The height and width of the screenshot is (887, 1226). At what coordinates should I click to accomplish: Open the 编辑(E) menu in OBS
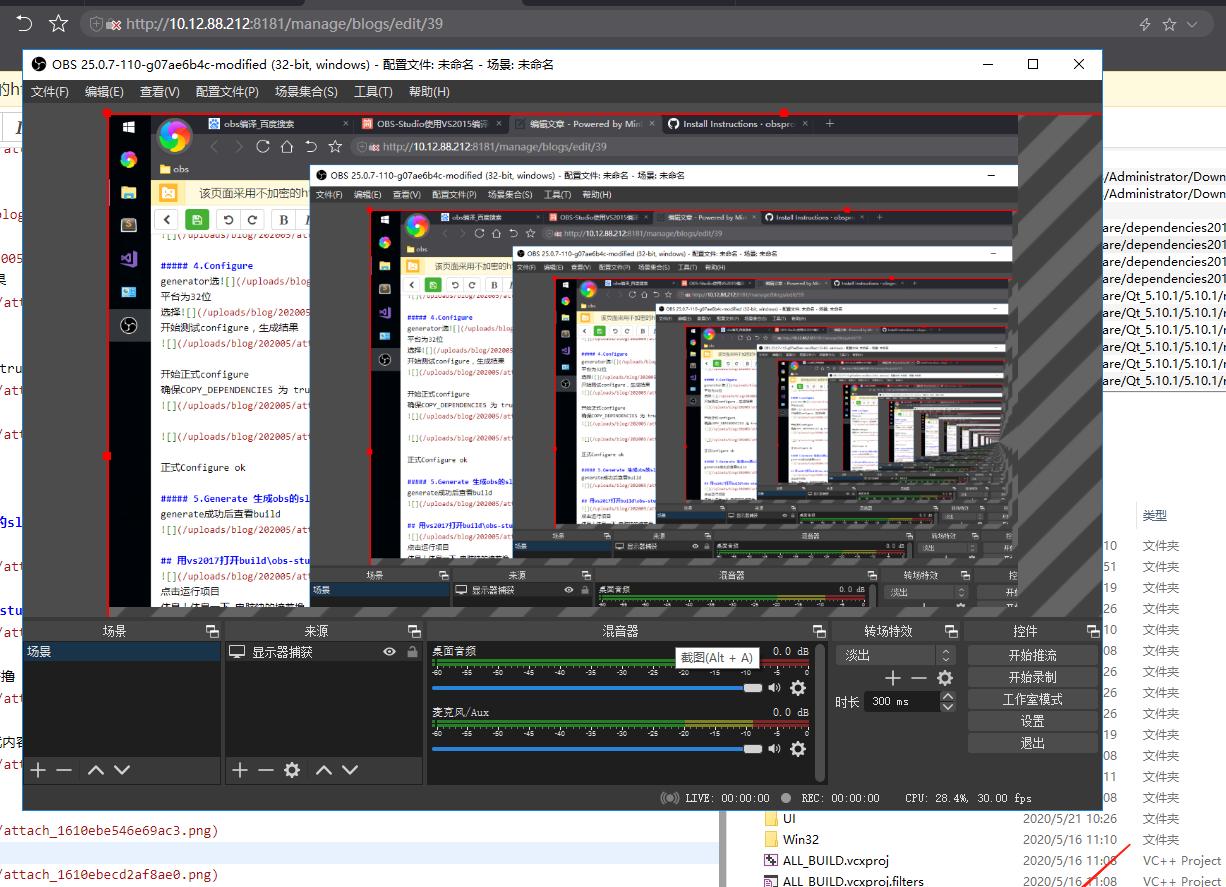click(104, 91)
